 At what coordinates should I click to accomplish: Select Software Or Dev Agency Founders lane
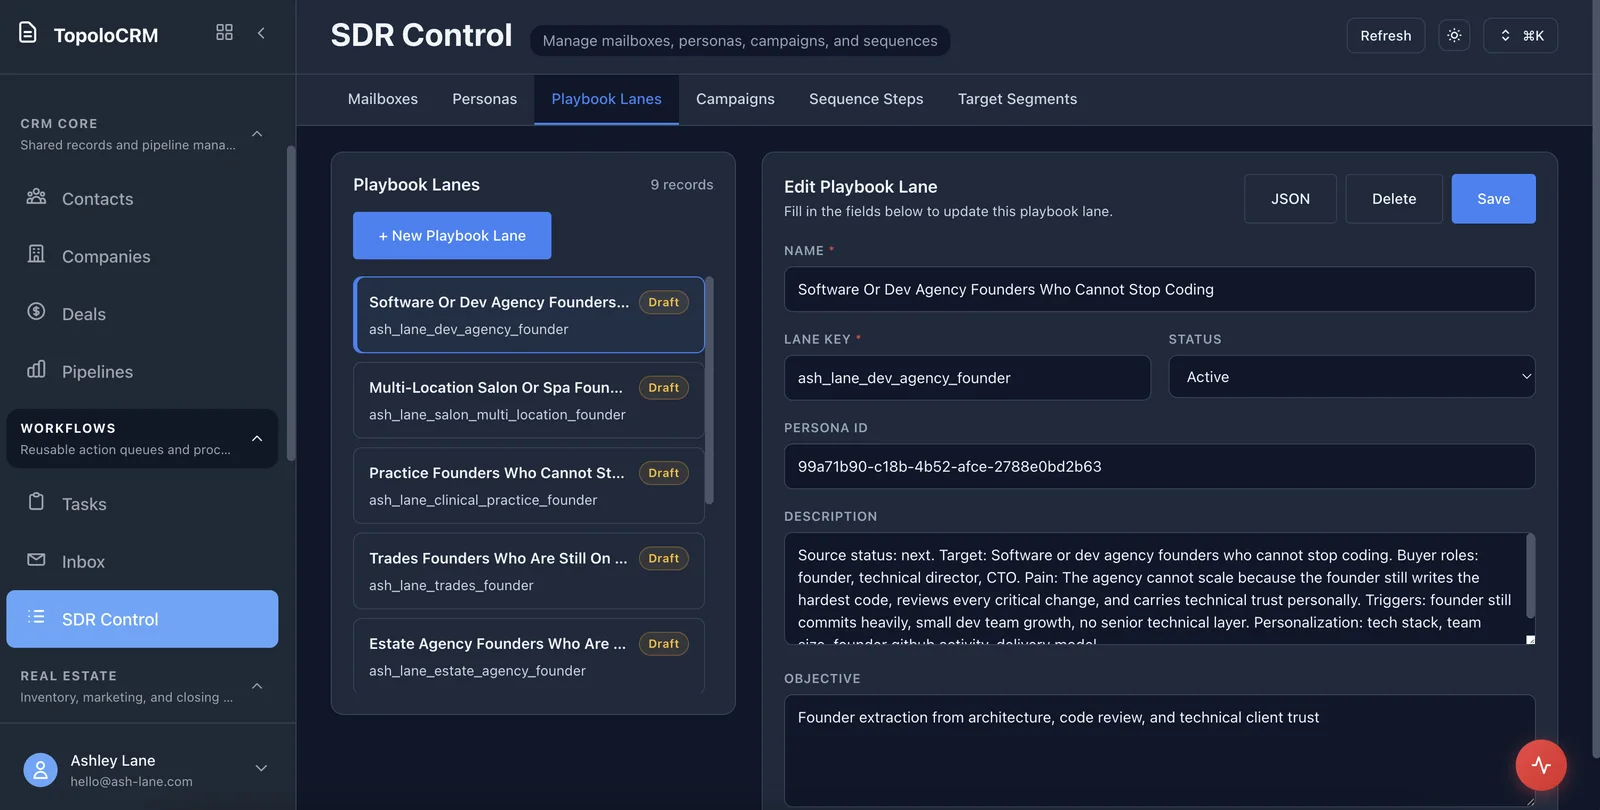point(528,315)
